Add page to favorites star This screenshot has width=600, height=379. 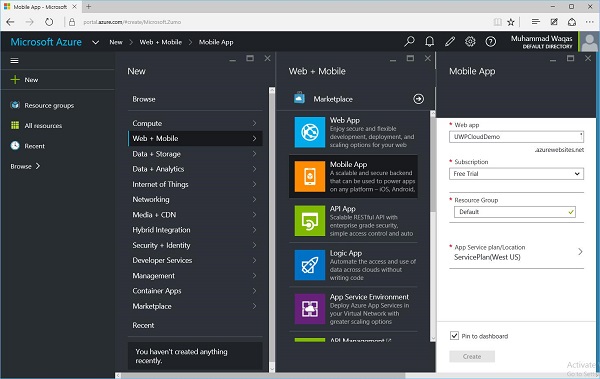(511, 22)
